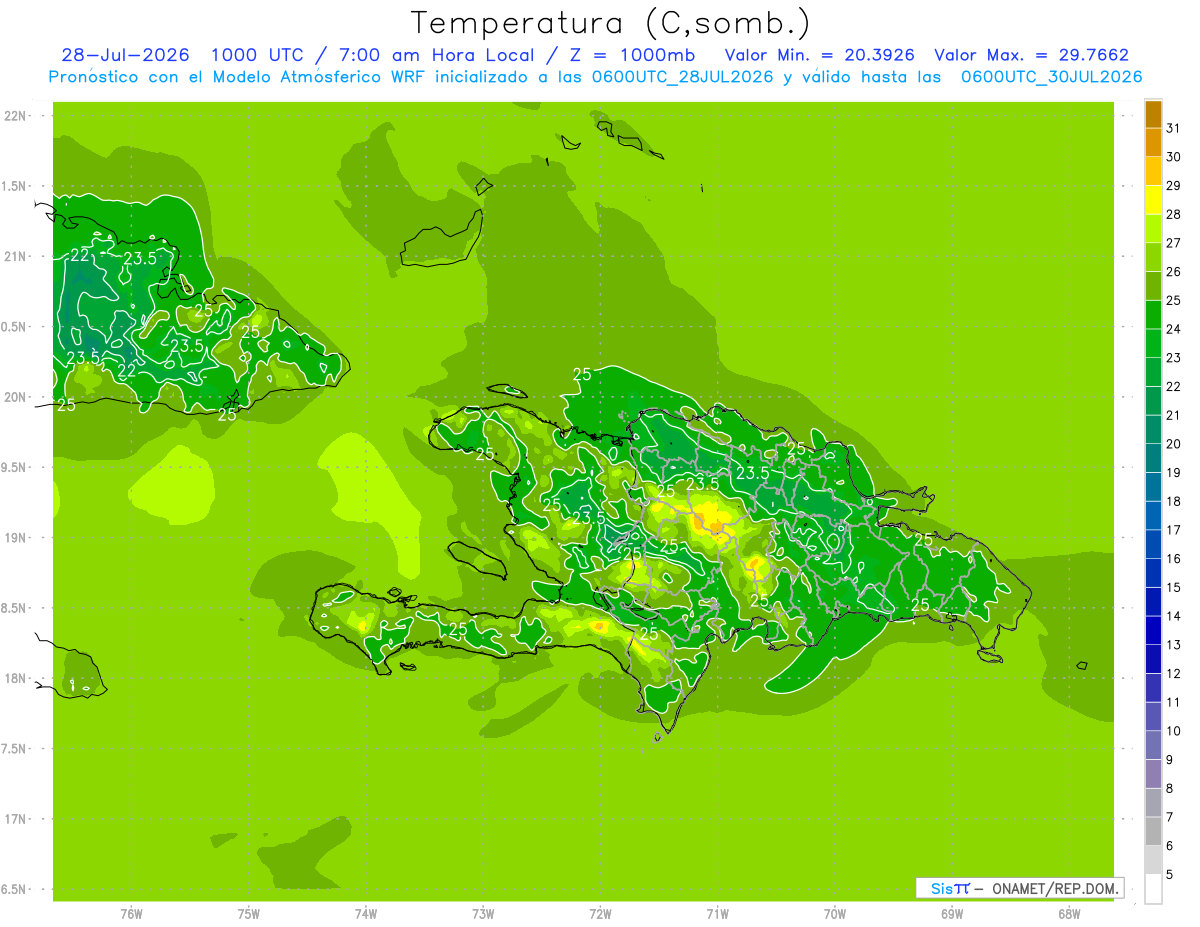Image resolution: width=1200 pixels, height=927 pixels.
Task: Click the latitude axis label "7.5N"
Action: coord(14,748)
